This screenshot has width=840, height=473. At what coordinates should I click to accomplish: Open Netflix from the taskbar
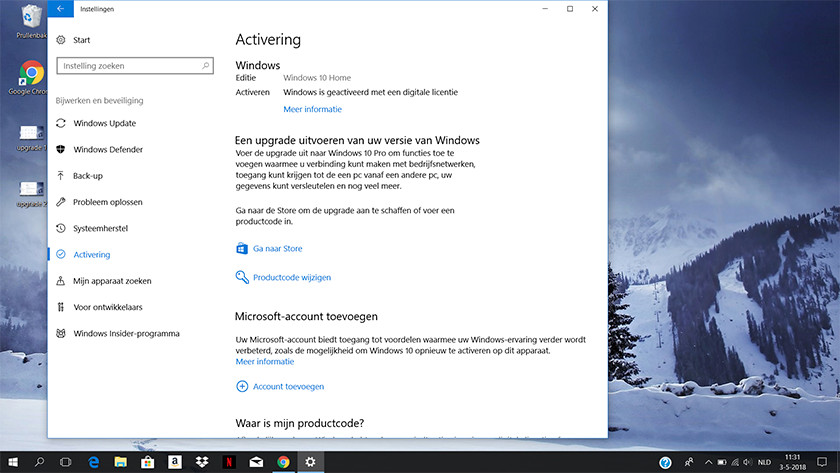tap(228, 462)
